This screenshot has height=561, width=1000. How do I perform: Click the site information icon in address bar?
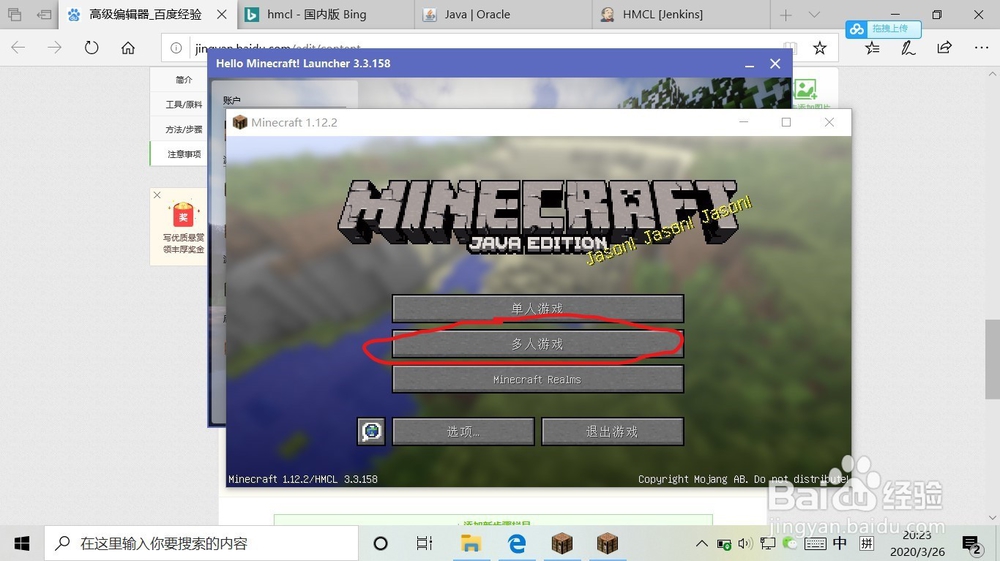coord(176,48)
